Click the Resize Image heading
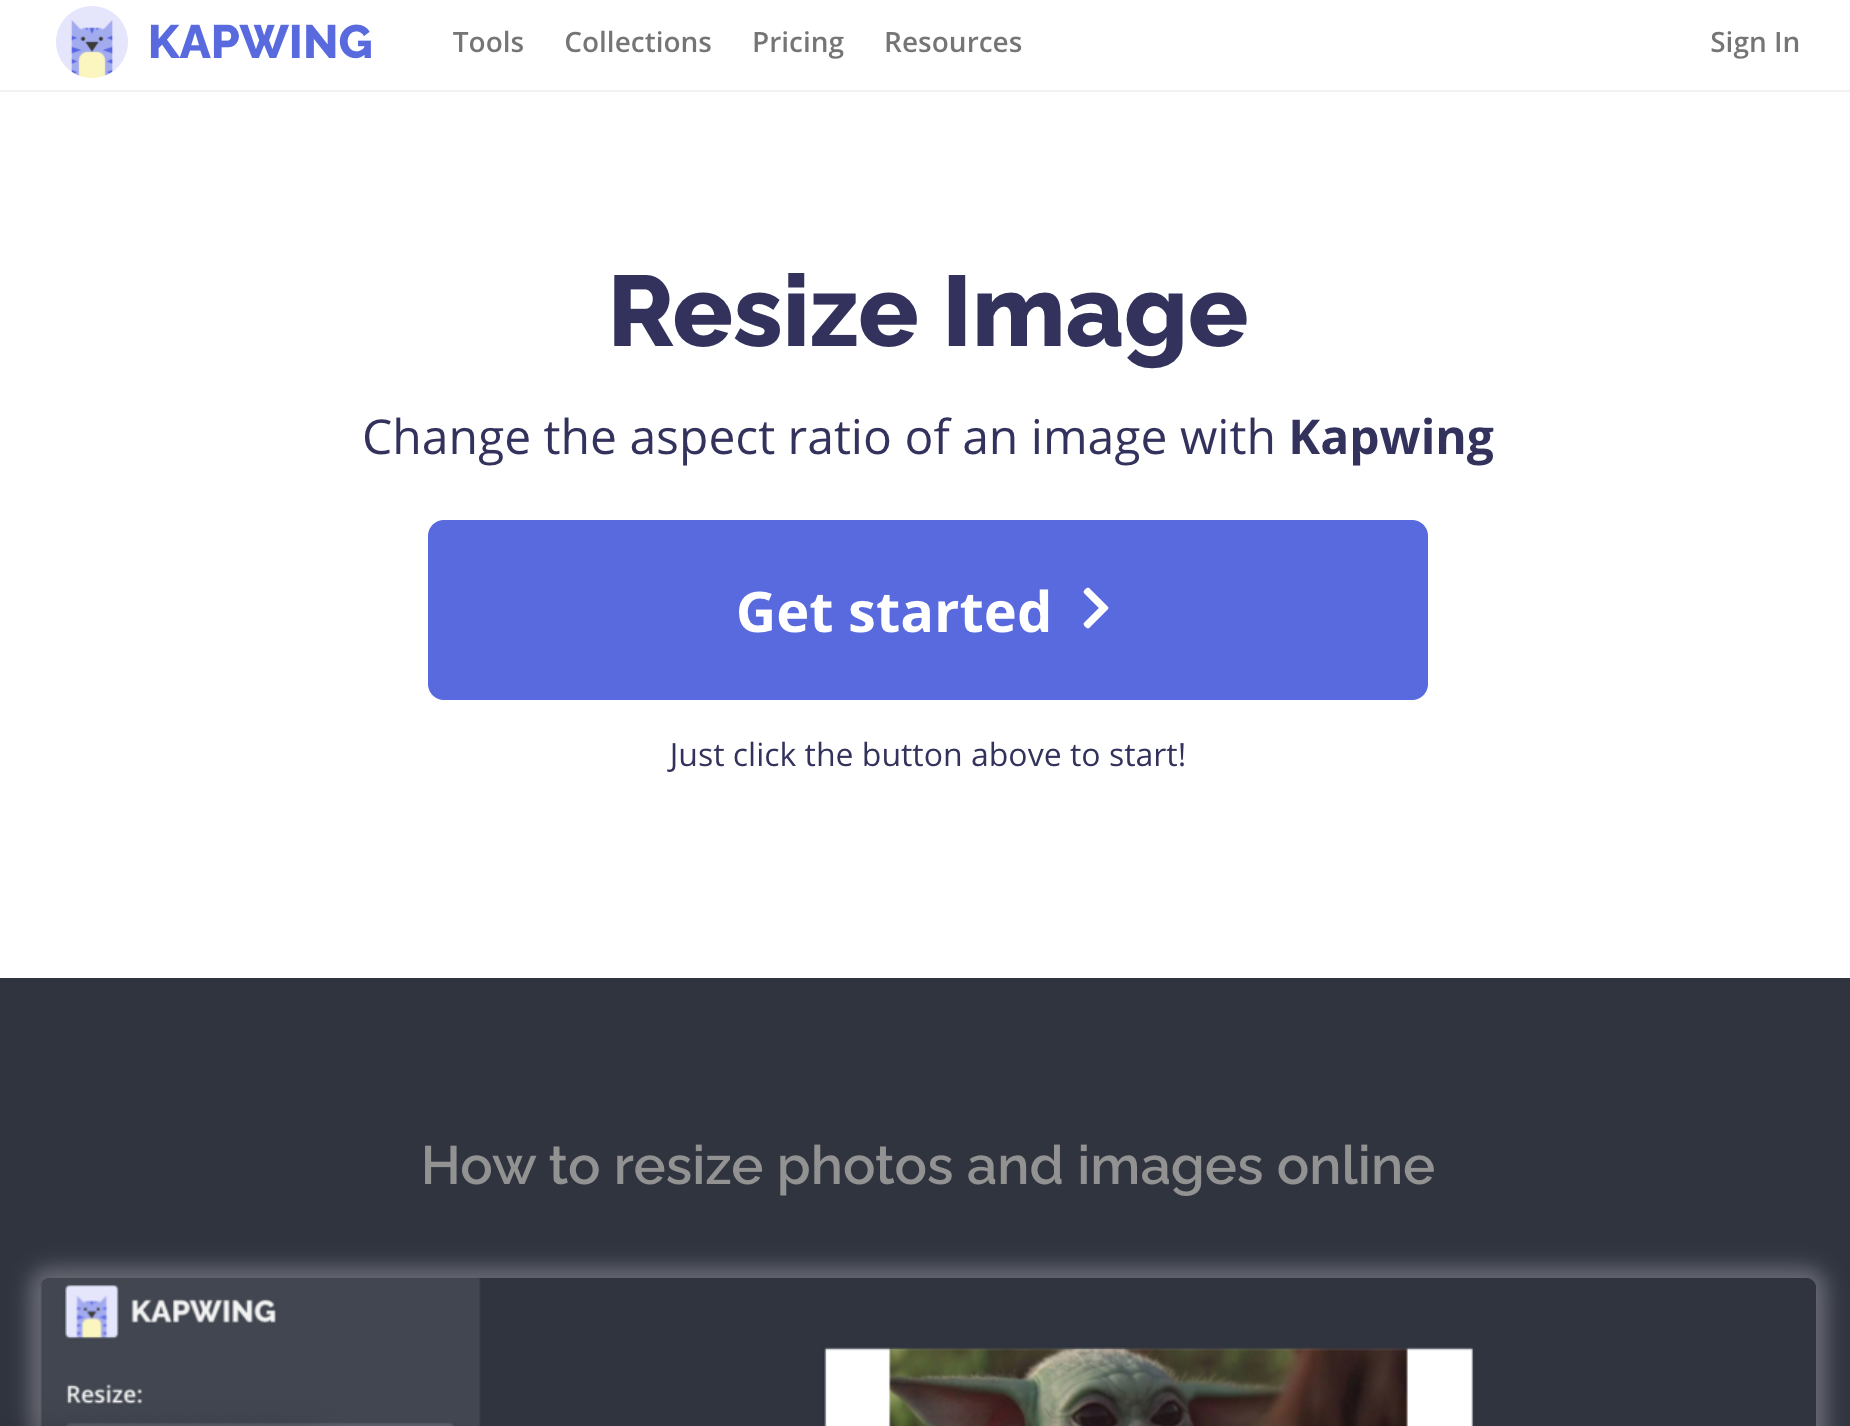1850x1426 pixels. pyautogui.click(x=928, y=313)
